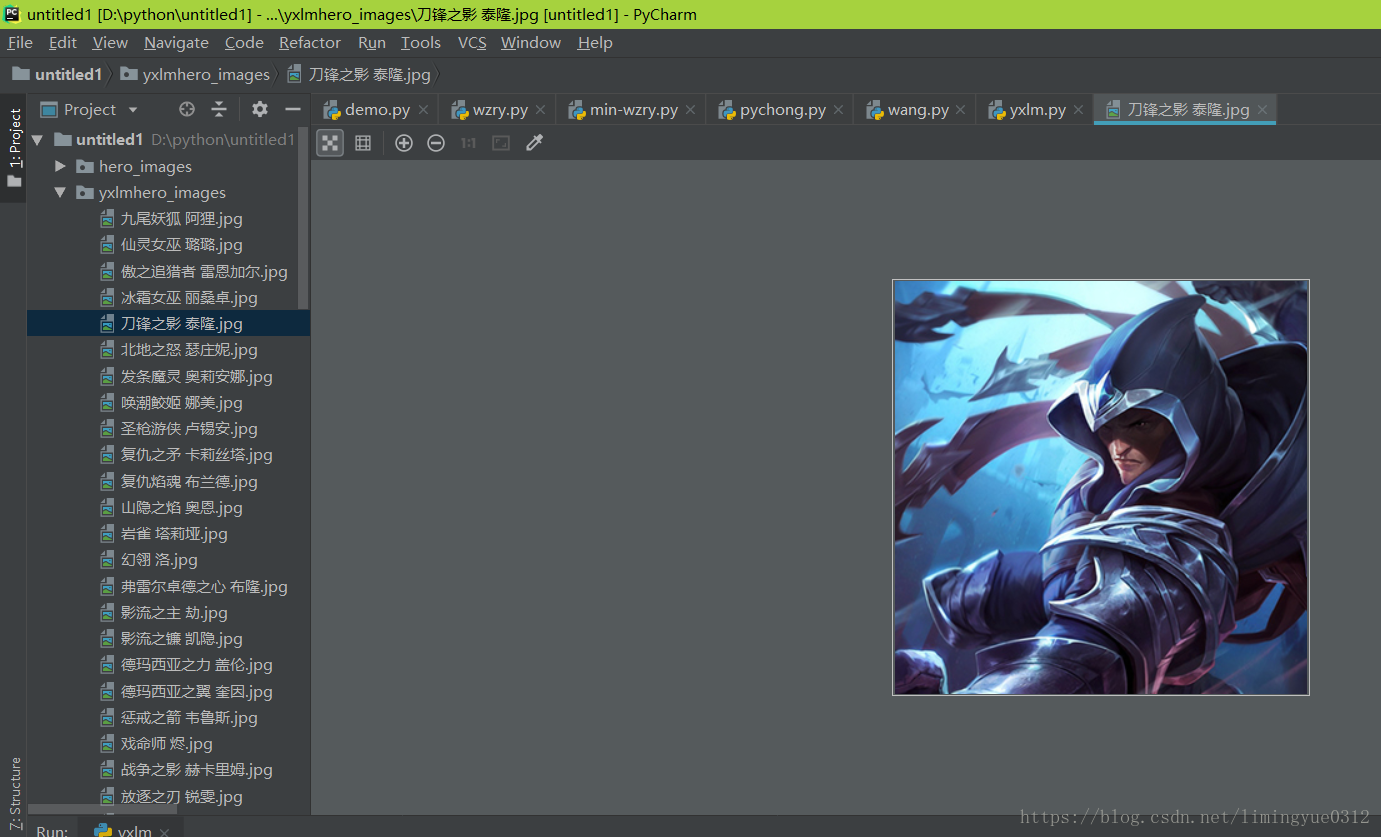Close the wzry.py tab
1381x837 pixels.
pyautogui.click(x=541, y=110)
